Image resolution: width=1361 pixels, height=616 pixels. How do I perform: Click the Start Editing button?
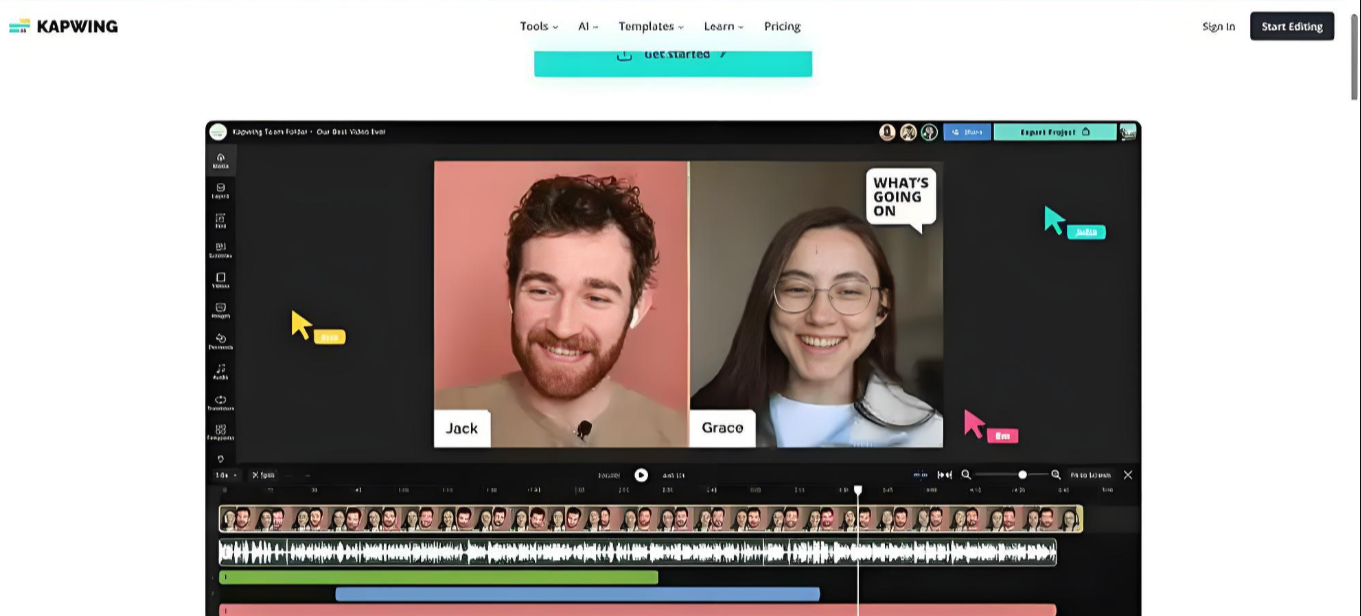(1292, 27)
